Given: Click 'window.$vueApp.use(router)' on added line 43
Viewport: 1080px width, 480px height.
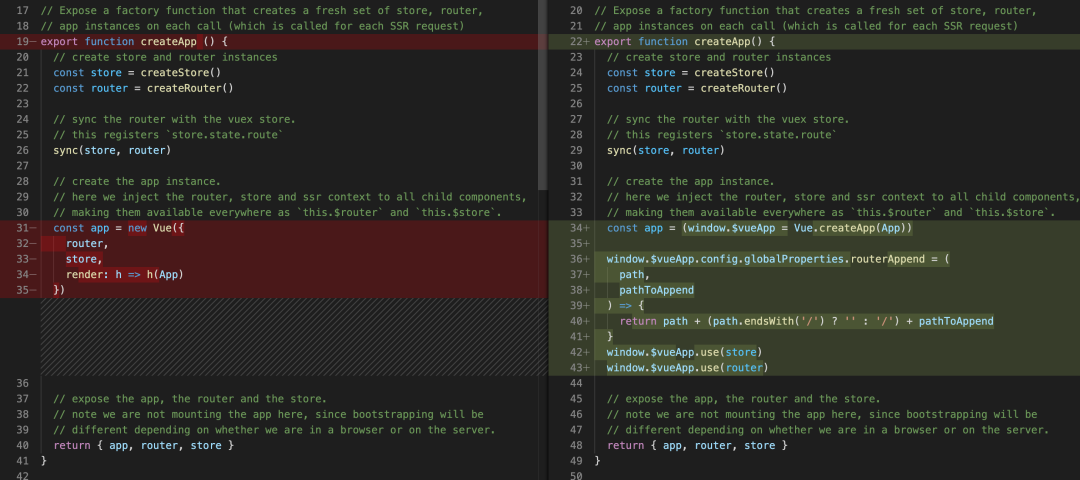Looking at the screenshot, I should (x=687, y=368).
